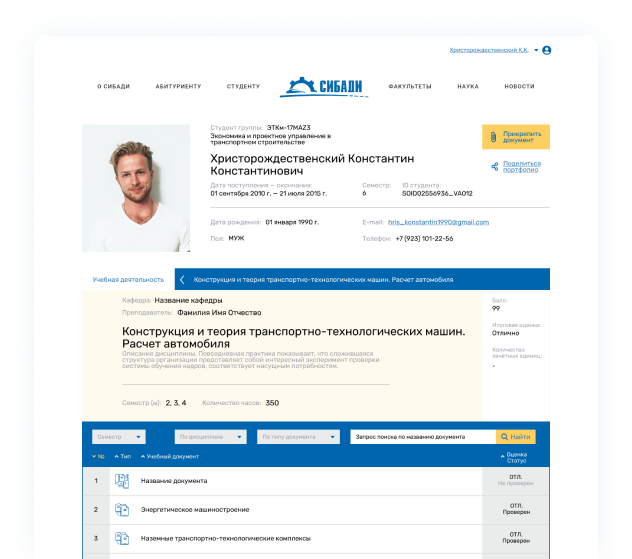
Task: Go to the Абитуриенту menu section
Action: coord(178,87)
